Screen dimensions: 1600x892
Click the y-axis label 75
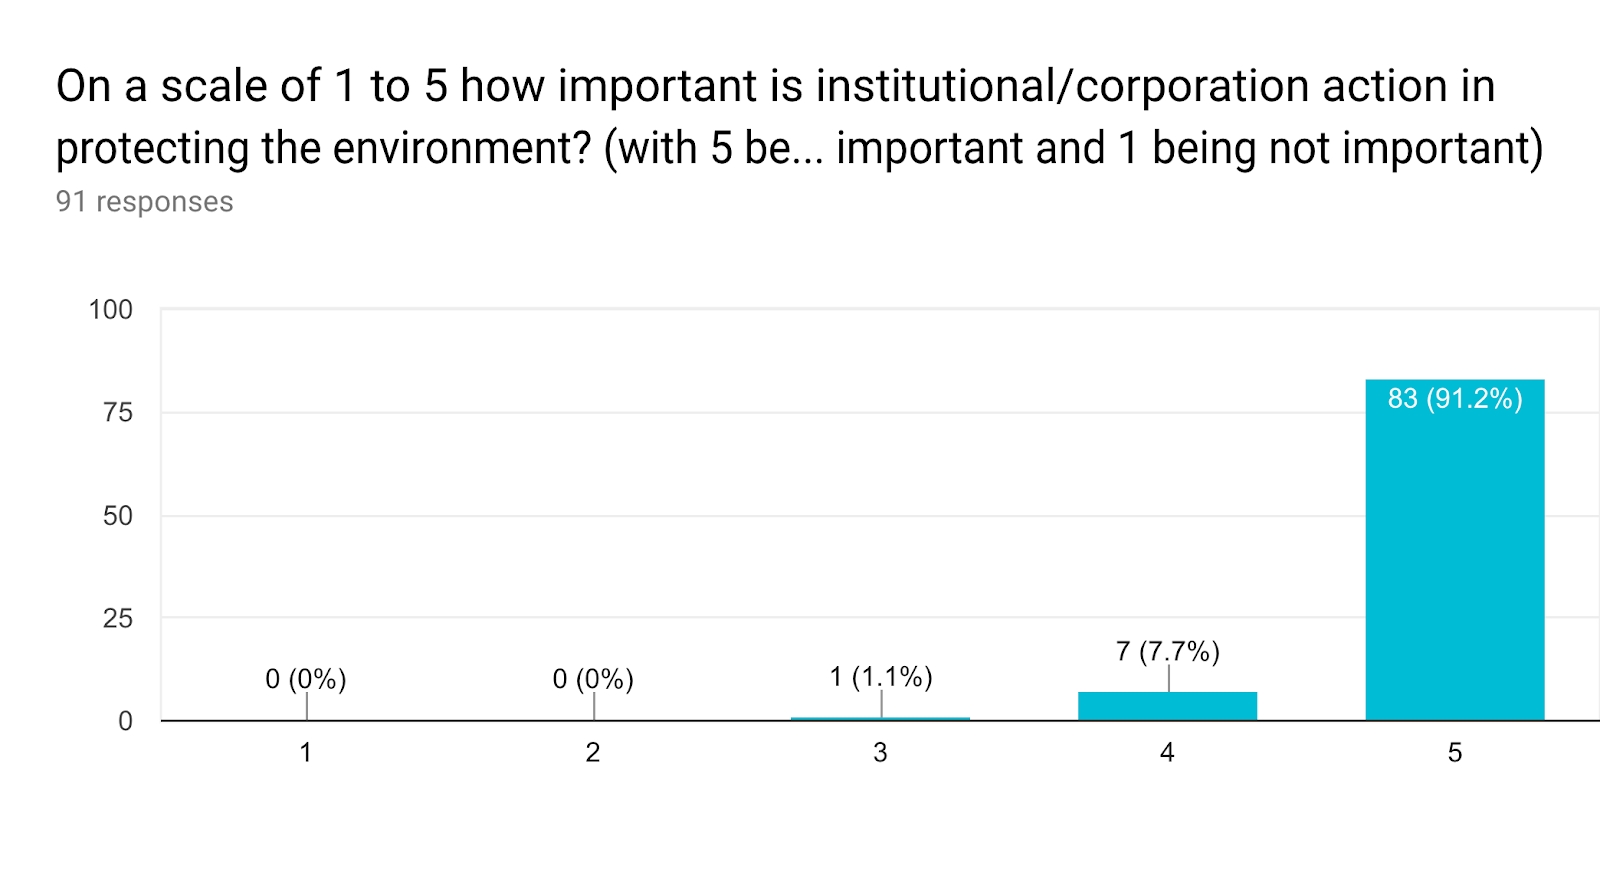click(x=117, y=413)
